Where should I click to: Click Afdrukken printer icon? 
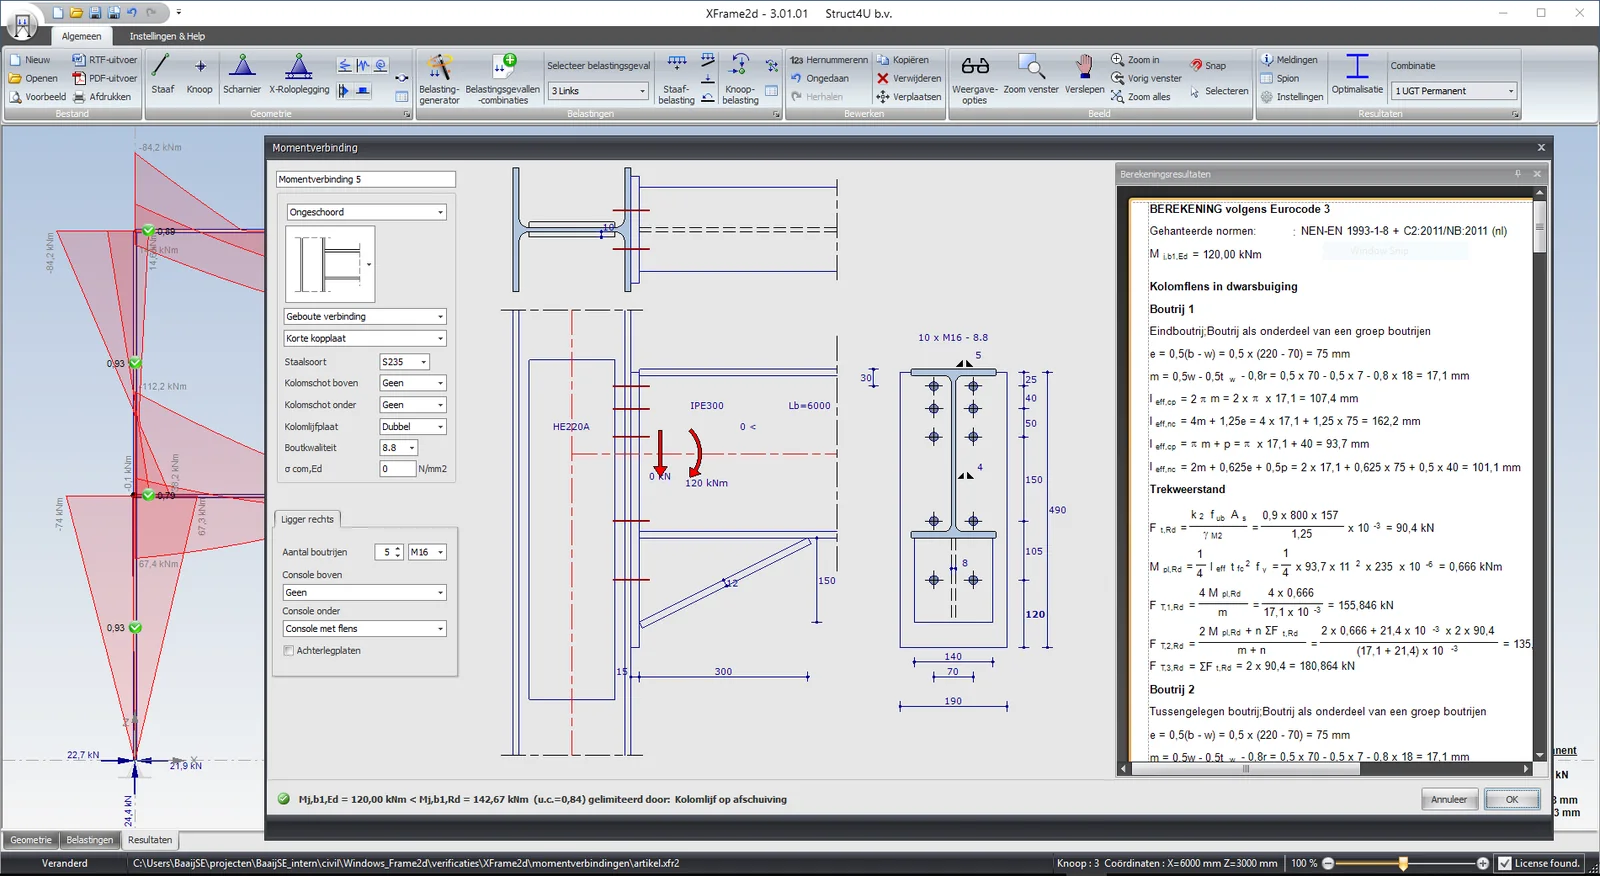click(x=102, y=97)
